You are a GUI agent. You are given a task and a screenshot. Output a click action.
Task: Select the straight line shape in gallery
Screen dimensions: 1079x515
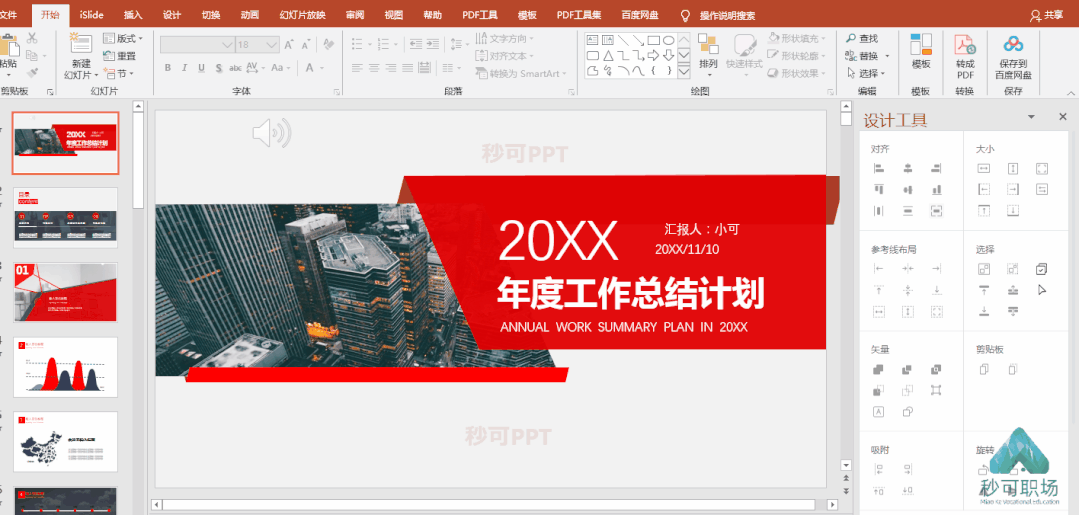623,41
